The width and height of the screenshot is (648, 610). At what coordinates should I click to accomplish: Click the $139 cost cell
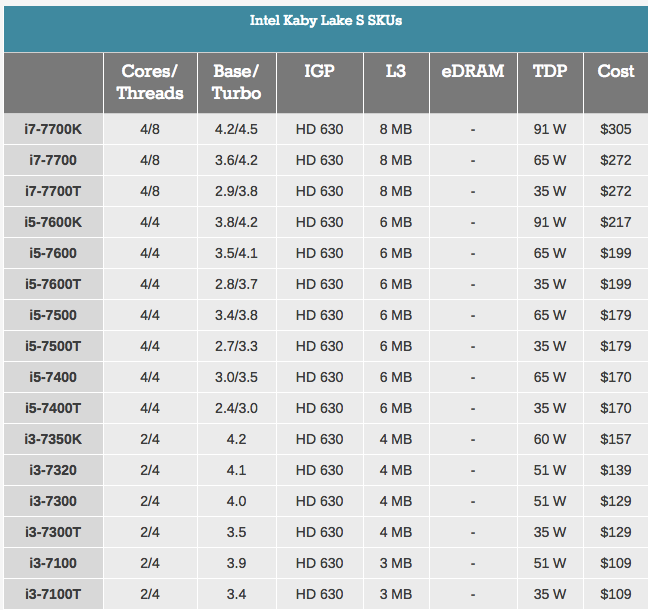(616, 470)
